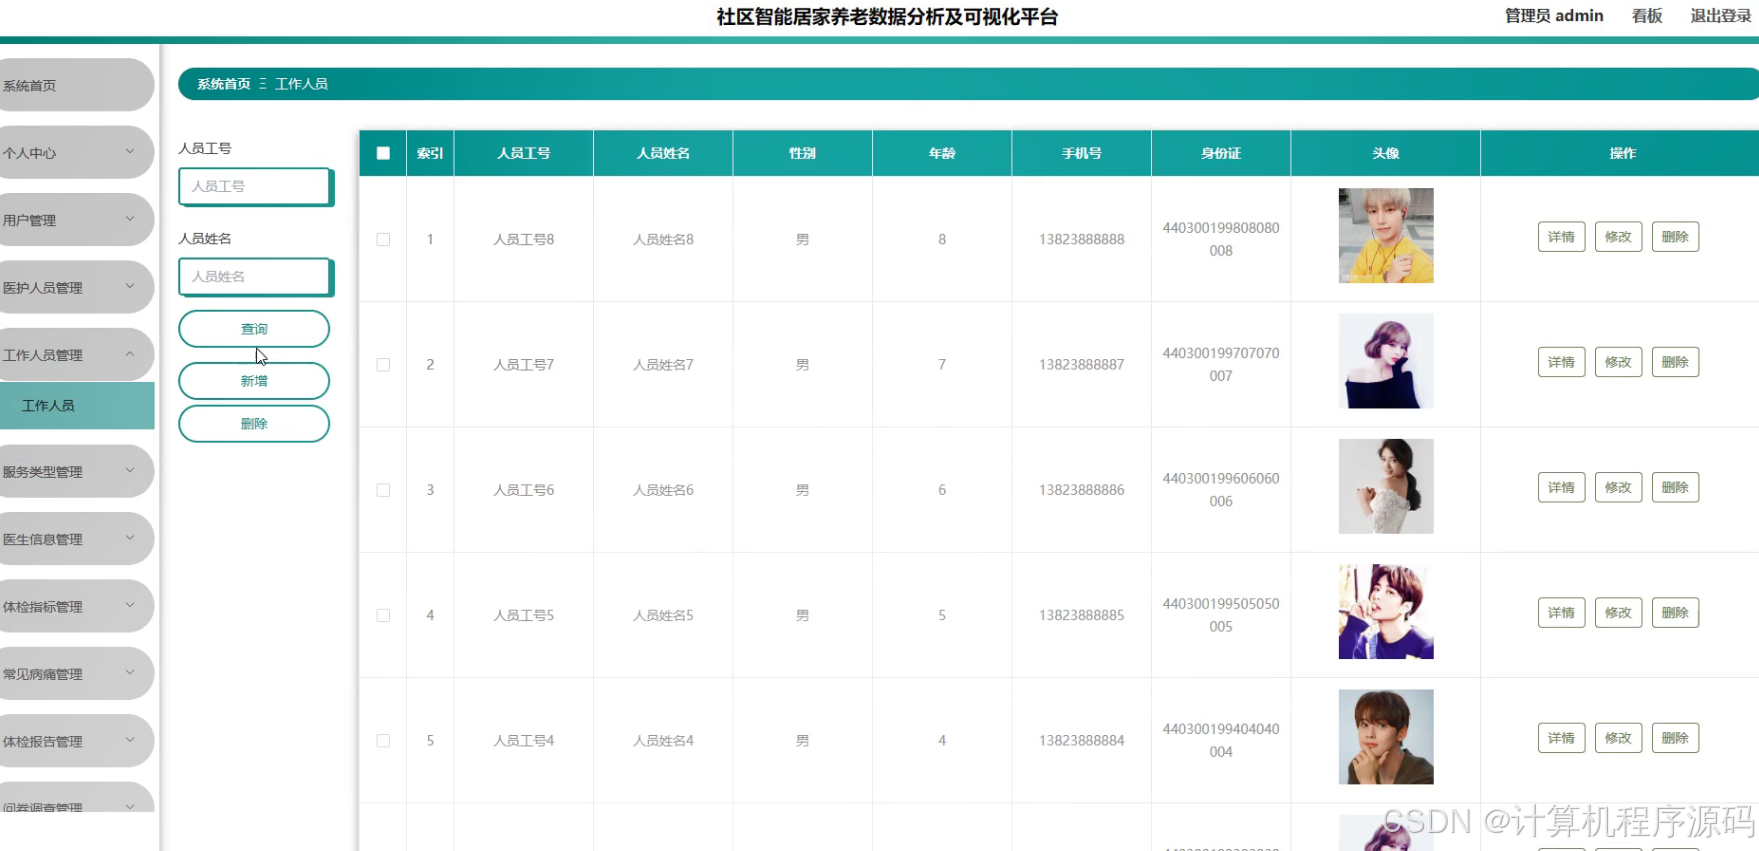Click the 删除 batch delete button under filters
Screen dimensions: 1759x851
(x=254, y=424)
